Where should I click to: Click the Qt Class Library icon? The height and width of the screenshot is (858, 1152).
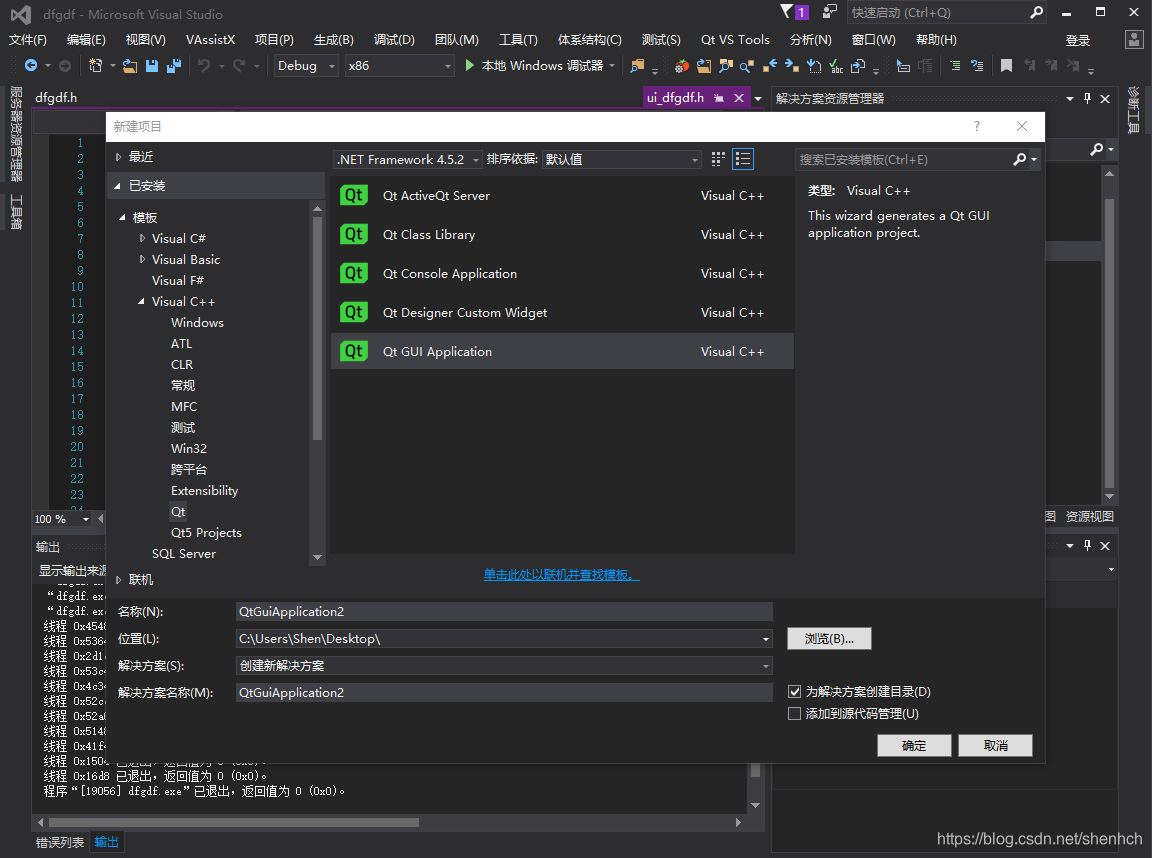pos(354,234)
